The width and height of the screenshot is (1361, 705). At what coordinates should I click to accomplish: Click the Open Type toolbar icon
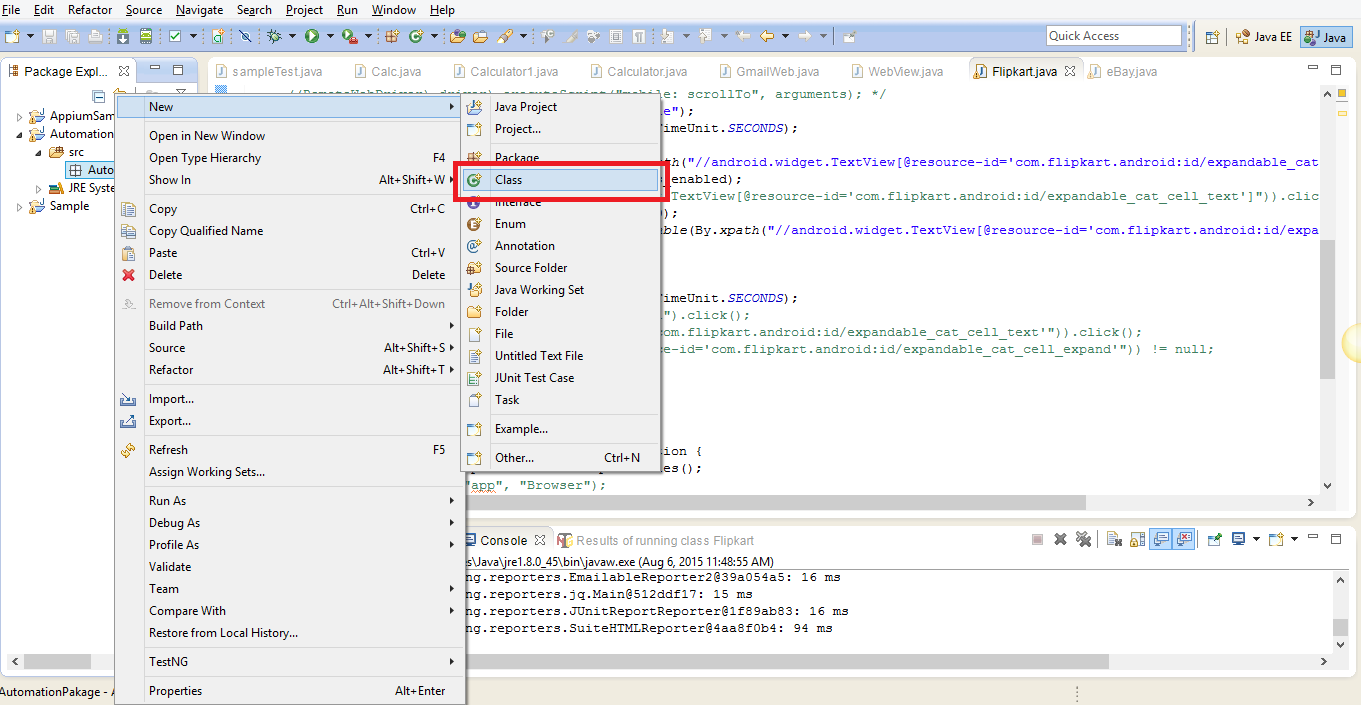click(x=458, y=36)
